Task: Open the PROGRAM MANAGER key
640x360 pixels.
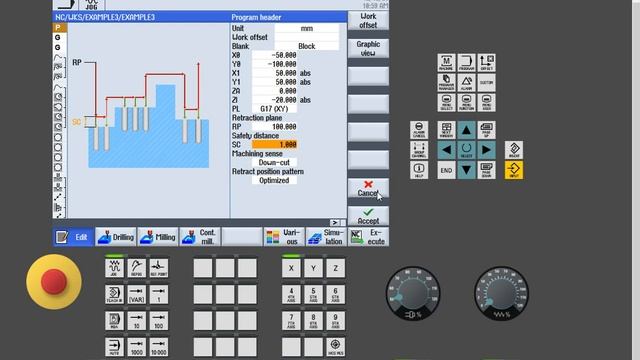Action: click(x=447, y=82)
